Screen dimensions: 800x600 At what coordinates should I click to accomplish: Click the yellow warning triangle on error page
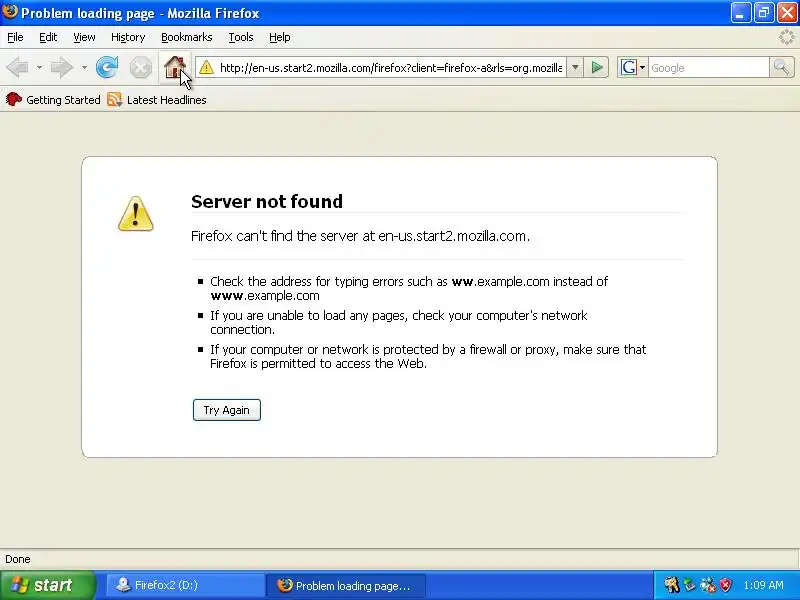135,214
